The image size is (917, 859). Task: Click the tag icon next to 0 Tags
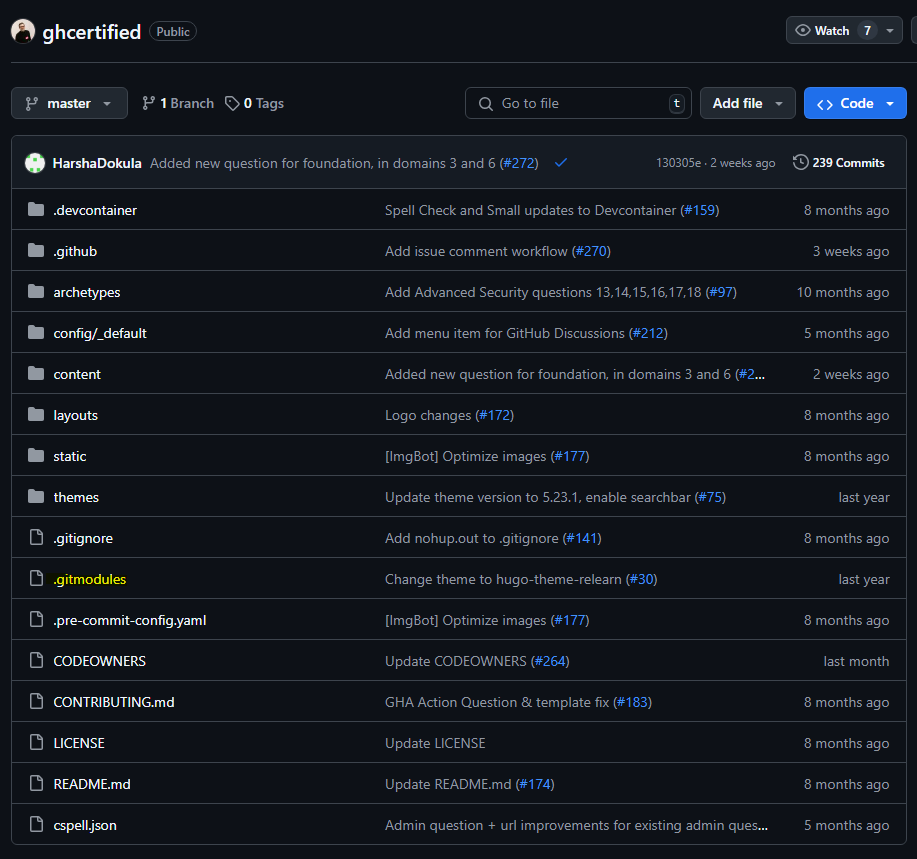[232, 104]
